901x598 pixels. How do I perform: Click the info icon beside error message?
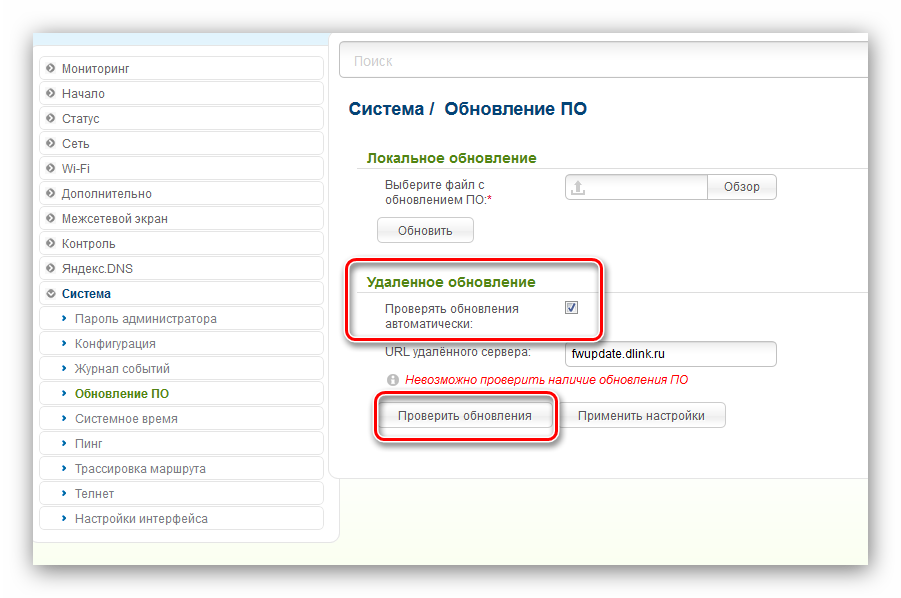coord(392,380)
